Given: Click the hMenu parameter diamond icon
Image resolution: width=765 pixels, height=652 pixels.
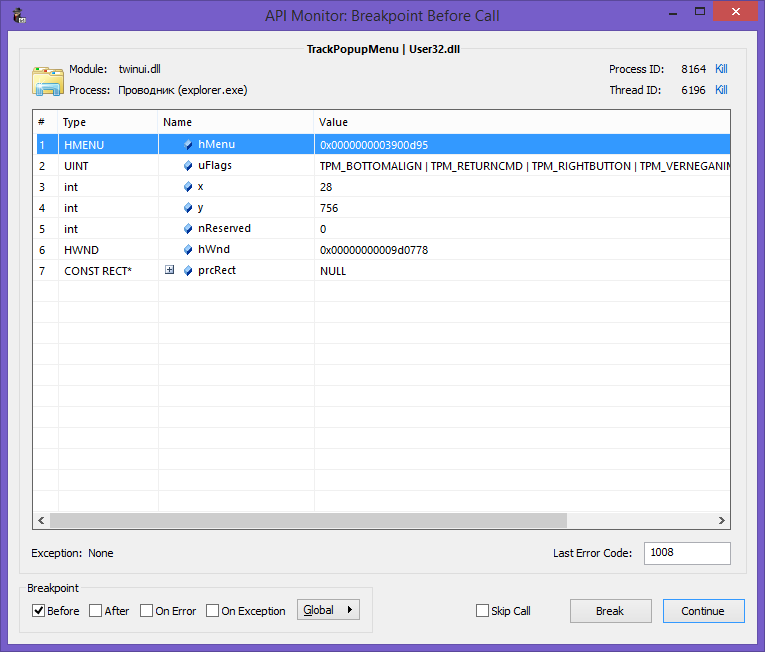Looking at the screenshot, I should pyautogui.click(x=188, y=144).
